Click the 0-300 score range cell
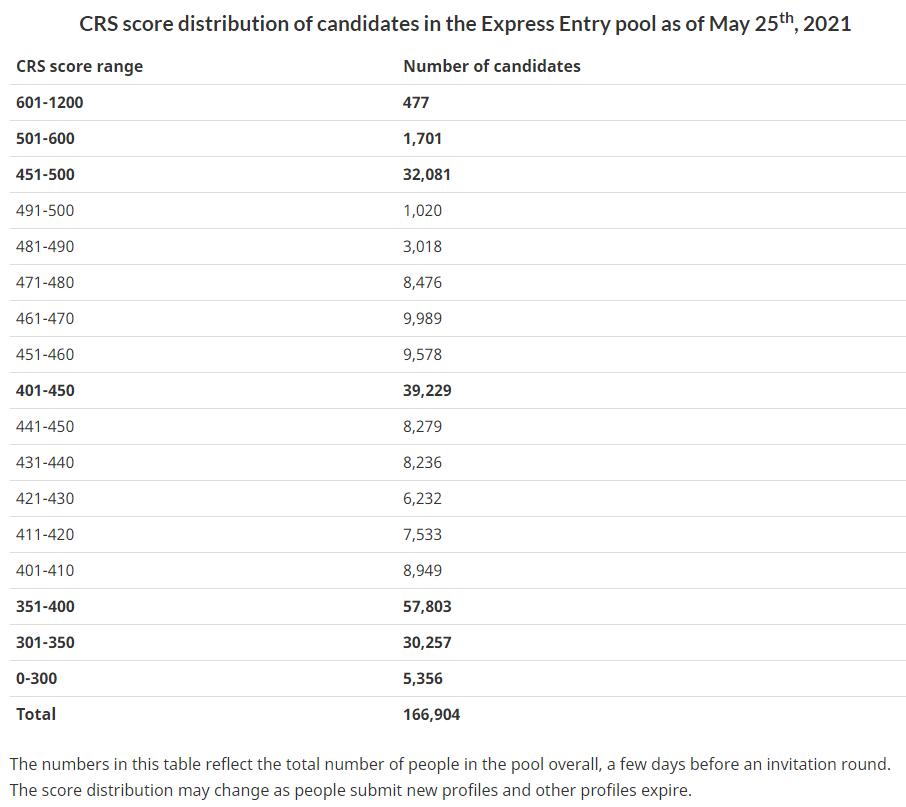This screenshot has height=807, width=906. [x=37, y=678]
